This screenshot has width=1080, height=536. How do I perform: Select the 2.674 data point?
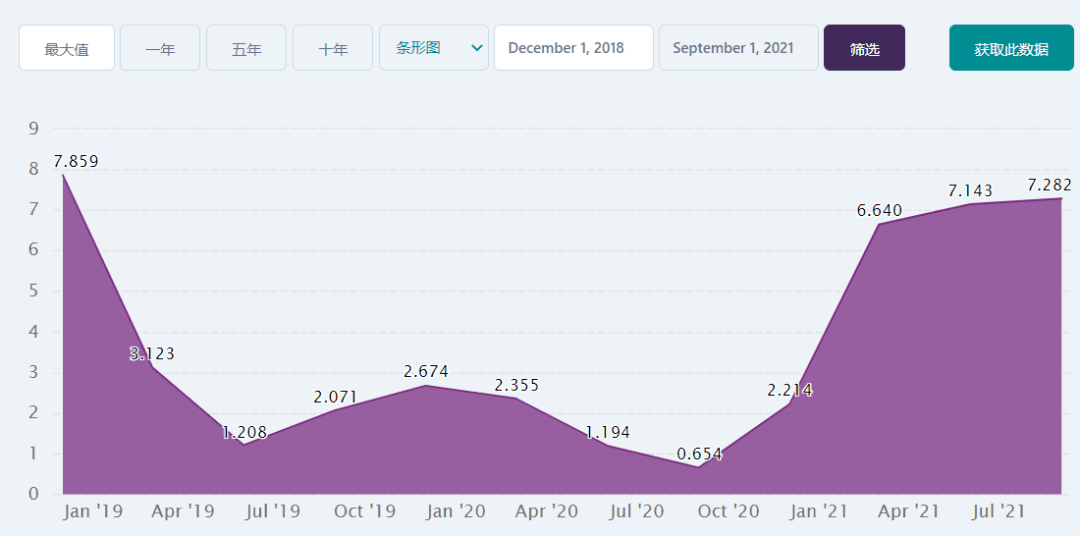click(425, 385)
